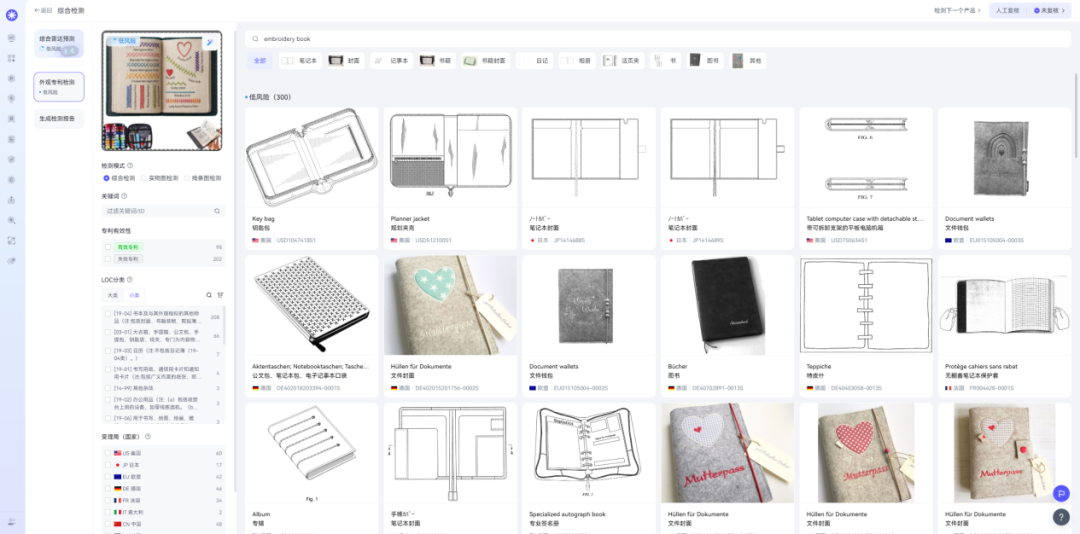1080x534 pixels.
Task: Click 生成检测报告 in the side panel
Action: pyautogui.click(x=58, y=118)
